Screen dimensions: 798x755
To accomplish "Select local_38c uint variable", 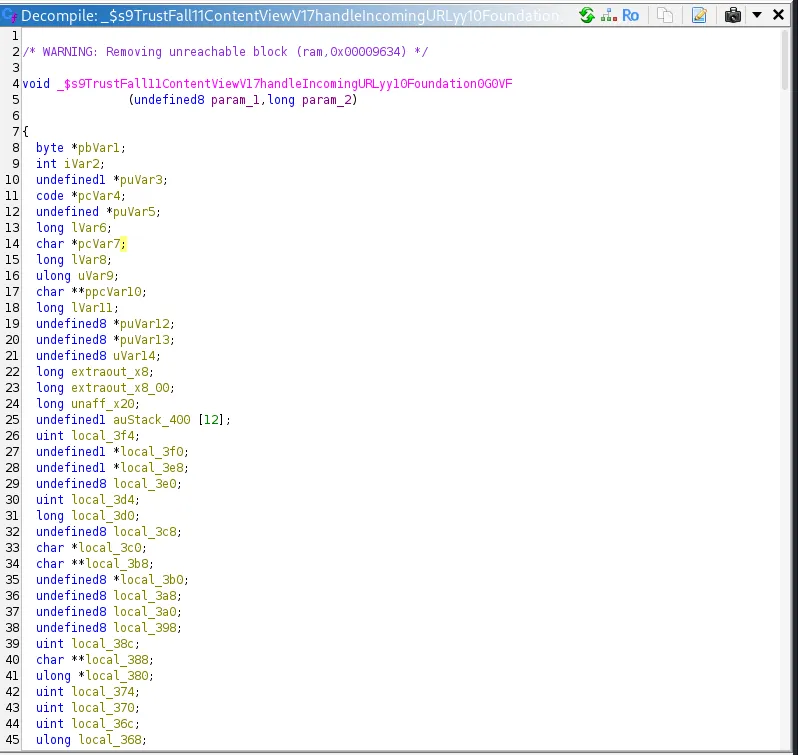I will (x=102, y=645).
